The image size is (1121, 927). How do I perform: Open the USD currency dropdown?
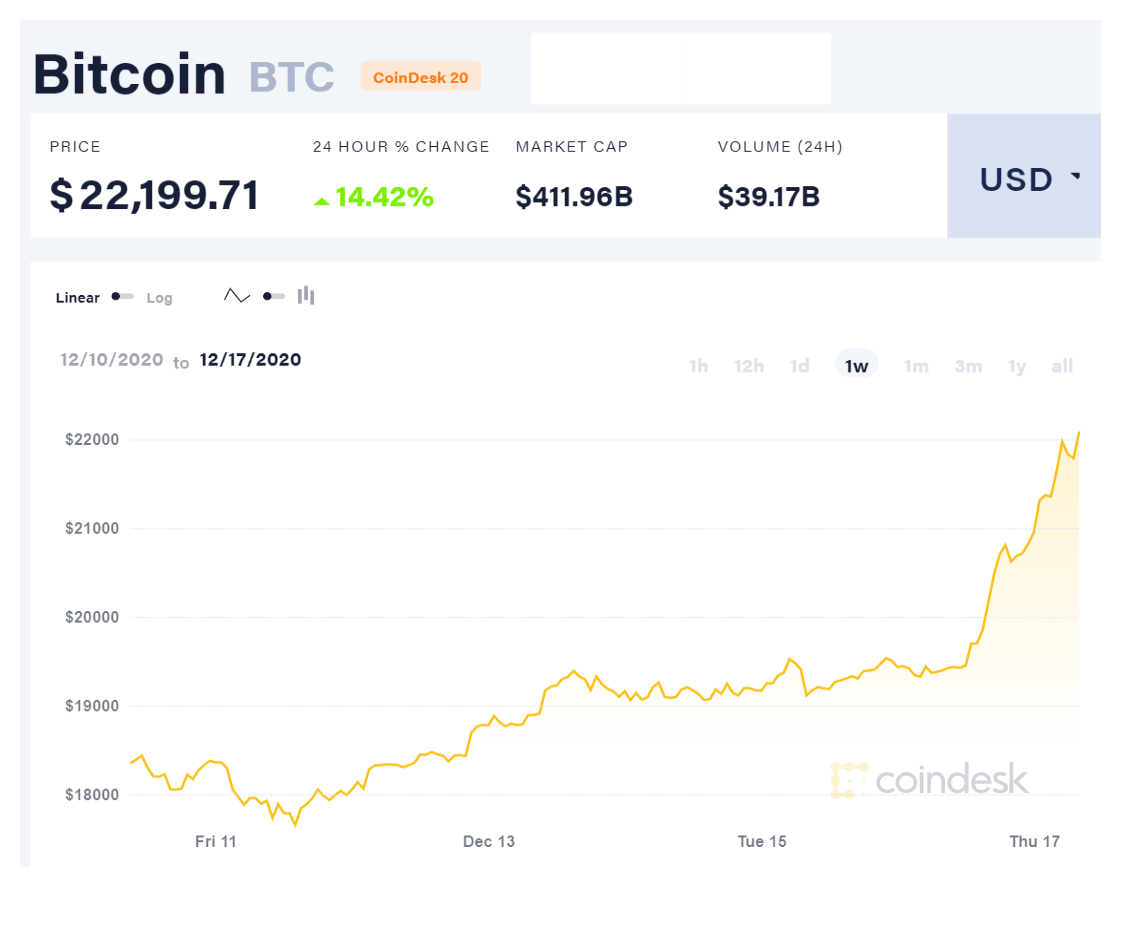pos(1024,176)
